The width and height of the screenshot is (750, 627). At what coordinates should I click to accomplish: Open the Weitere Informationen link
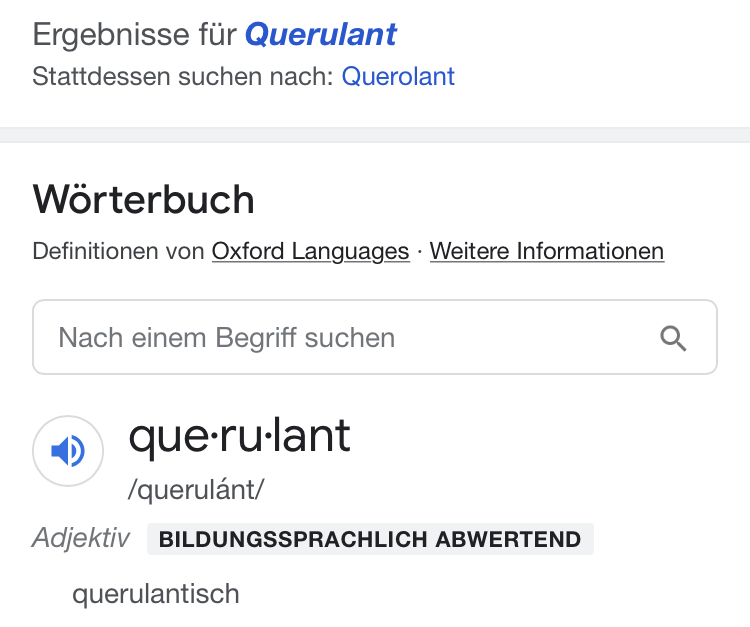coord(546,251)
